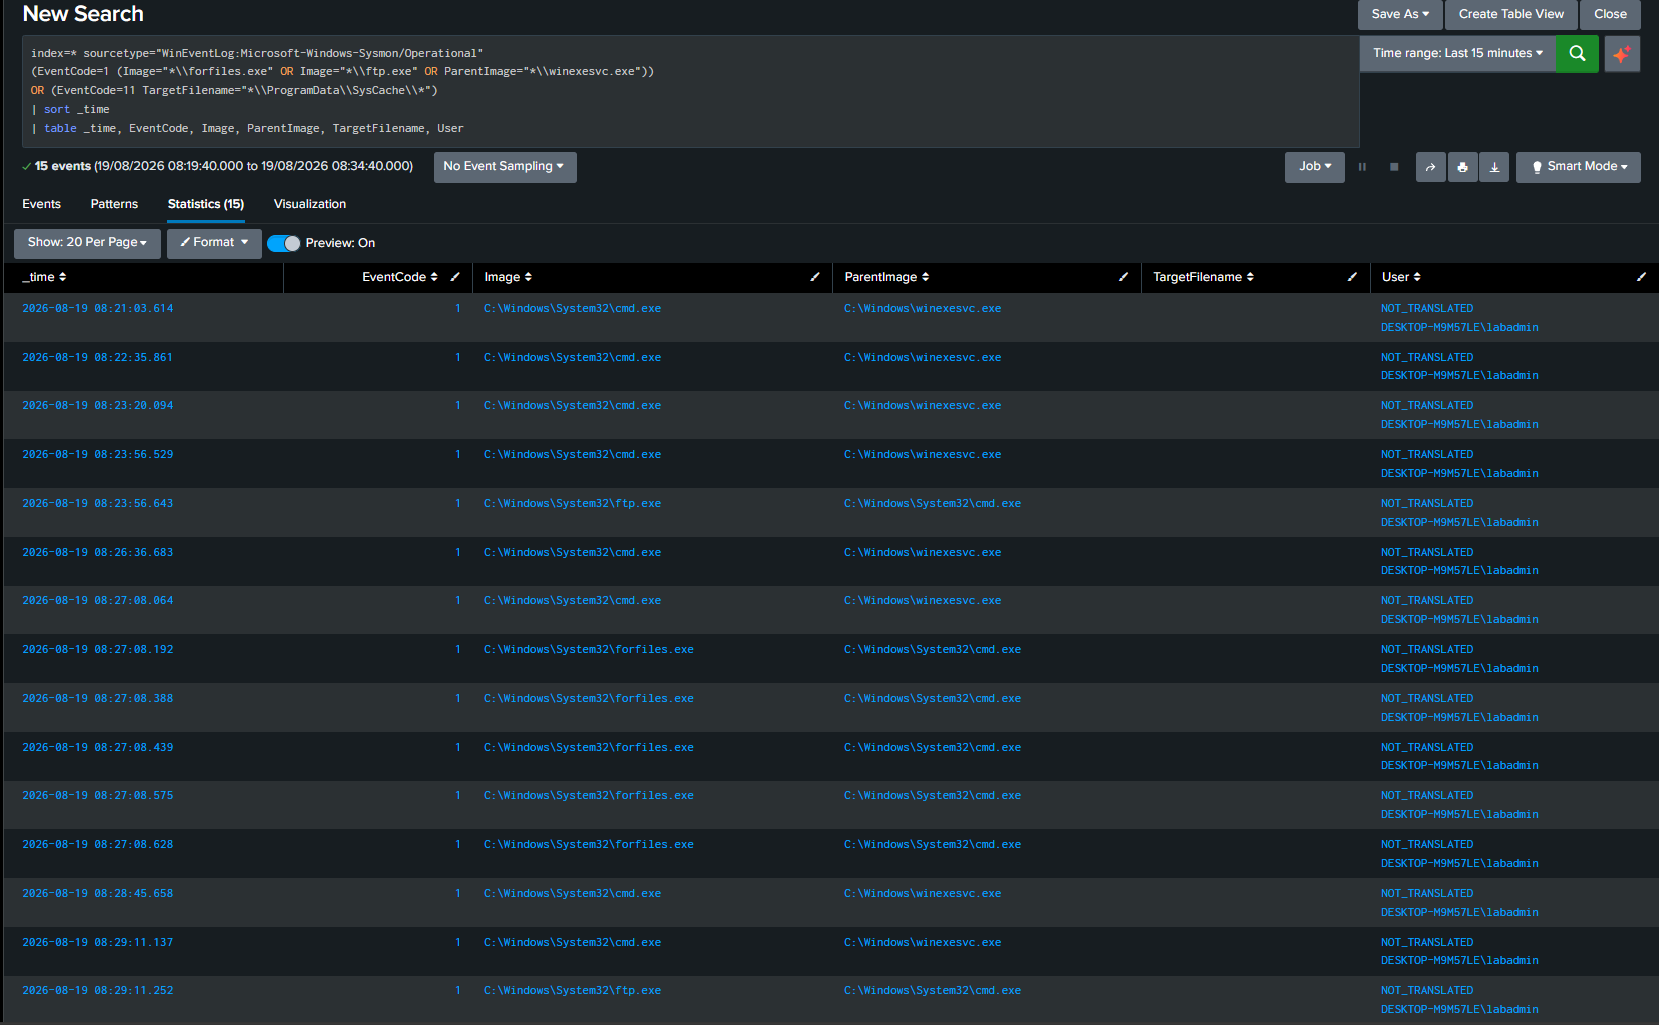Select timestamp 2026-08-19 08:21:03.614
Image resolution: width=1659 pixels, height=1025 pixels.
tap(98, 309)
